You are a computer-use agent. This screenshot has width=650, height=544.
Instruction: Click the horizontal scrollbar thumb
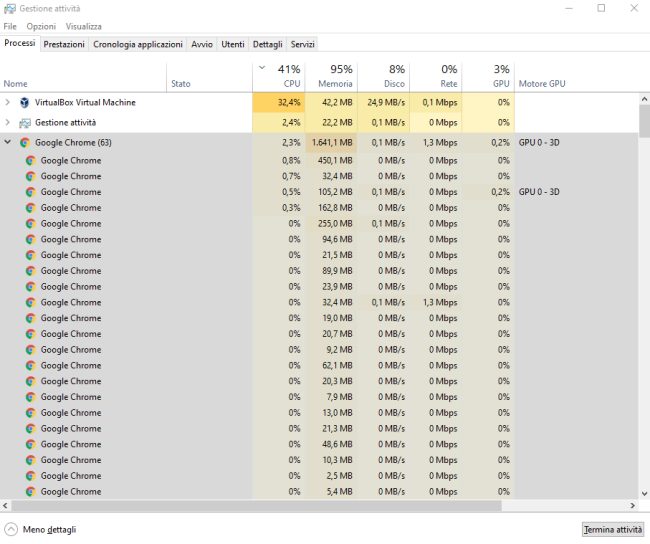[256, 505]
